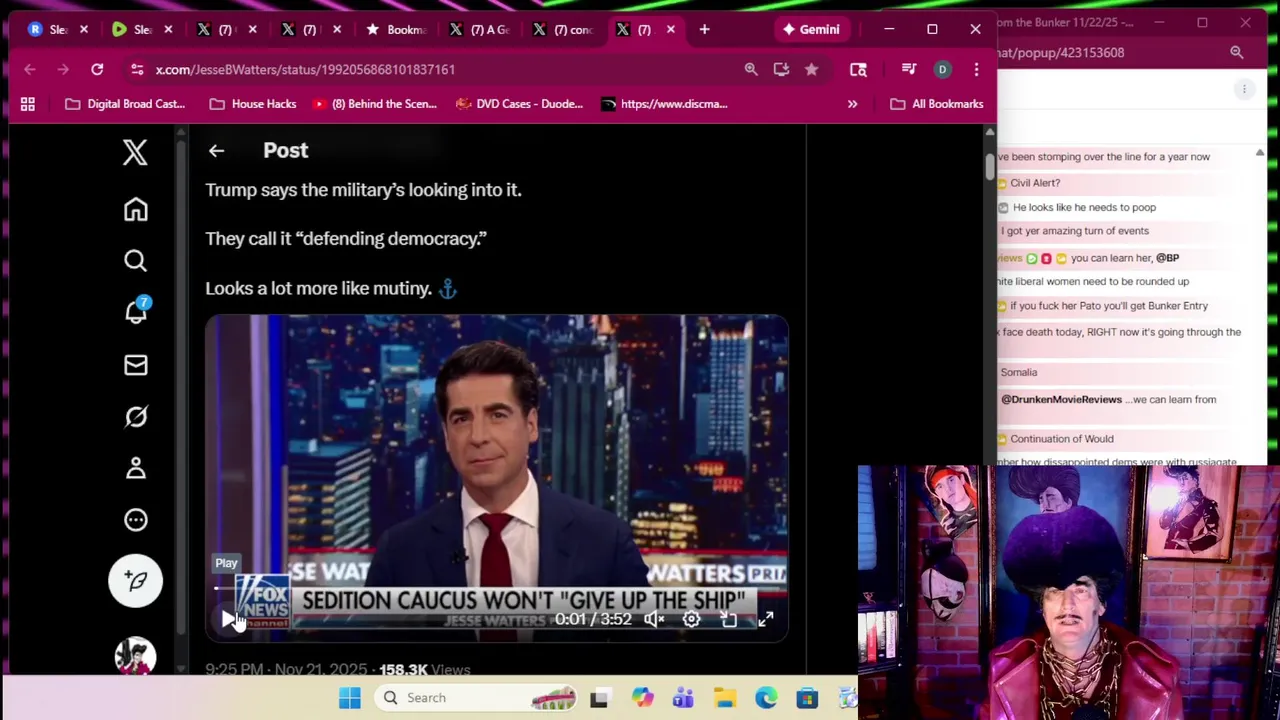Open File Explorer from taskbar
The height and width of the screenshot is (720, 1280).
(725, 698)
